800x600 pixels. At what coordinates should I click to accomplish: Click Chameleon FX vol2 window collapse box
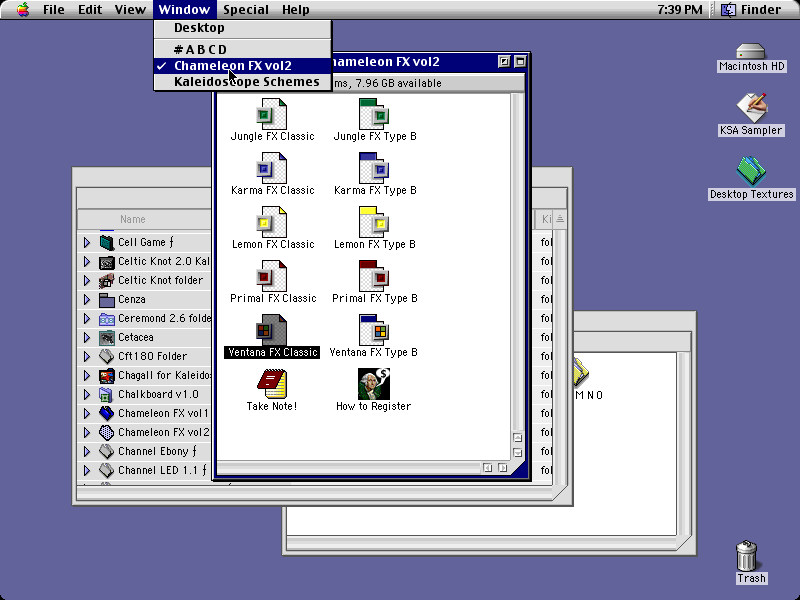(x=520, y=62)
